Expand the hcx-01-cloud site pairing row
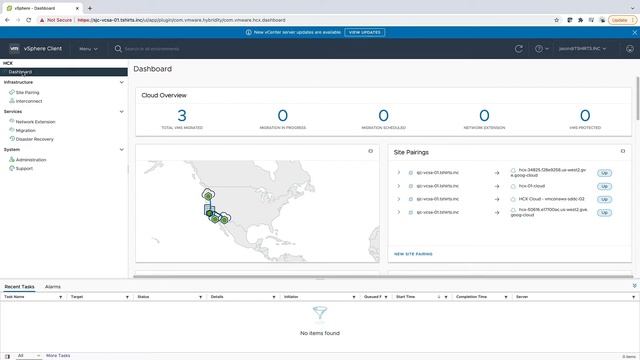 click(399, 186)
